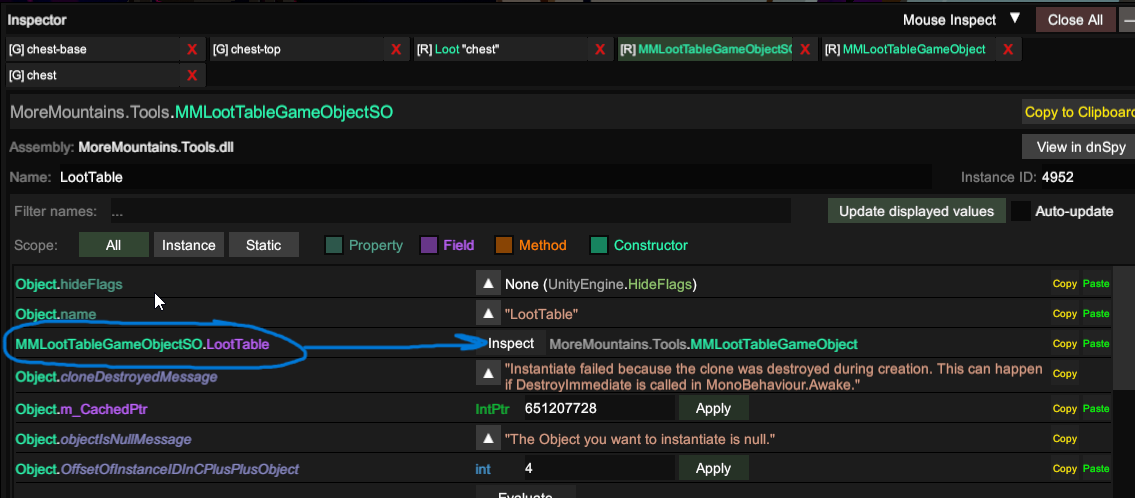Click the Close All button

[1075, 20]
